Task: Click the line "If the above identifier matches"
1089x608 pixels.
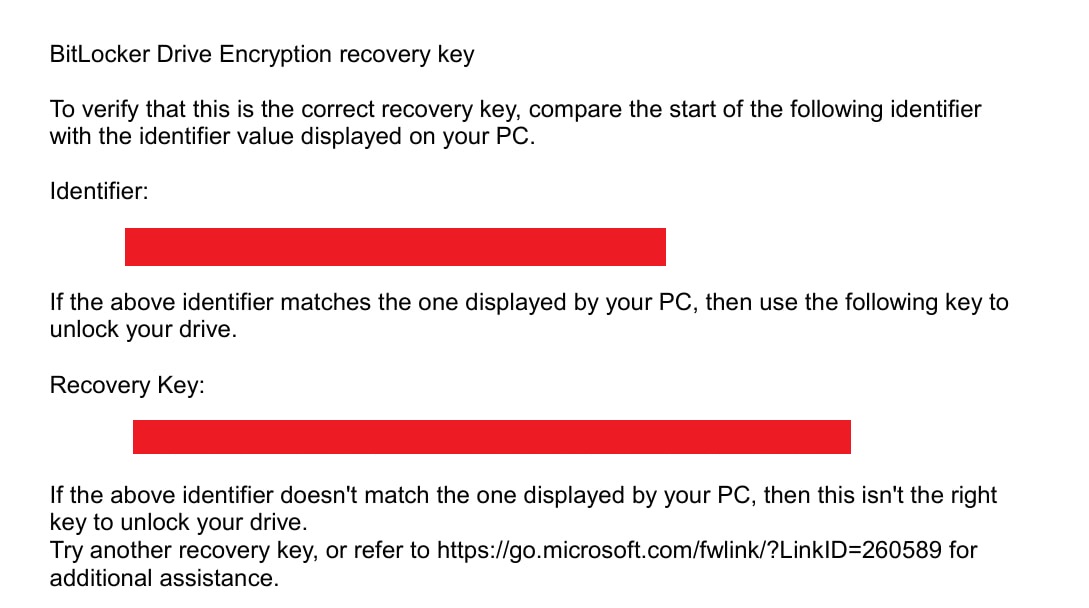Action: 529,302
